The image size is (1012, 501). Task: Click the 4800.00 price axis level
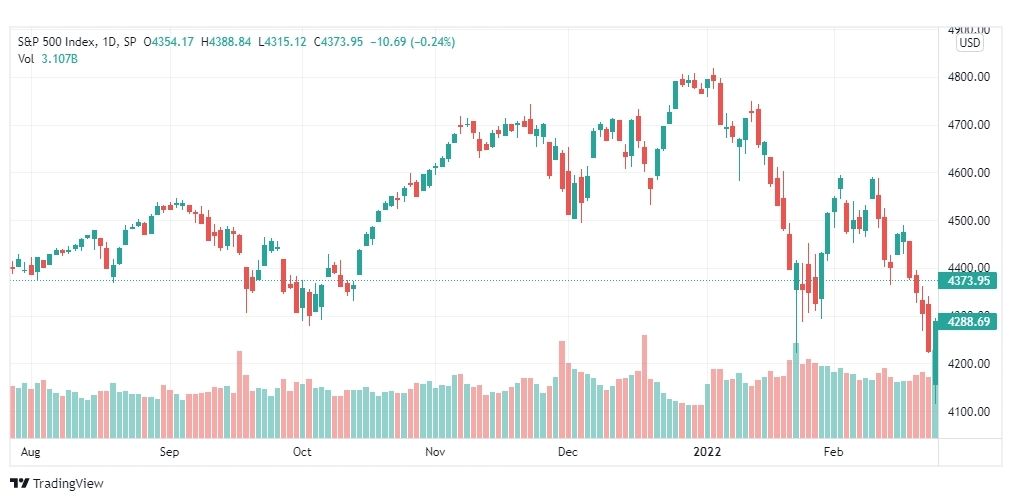966,77
